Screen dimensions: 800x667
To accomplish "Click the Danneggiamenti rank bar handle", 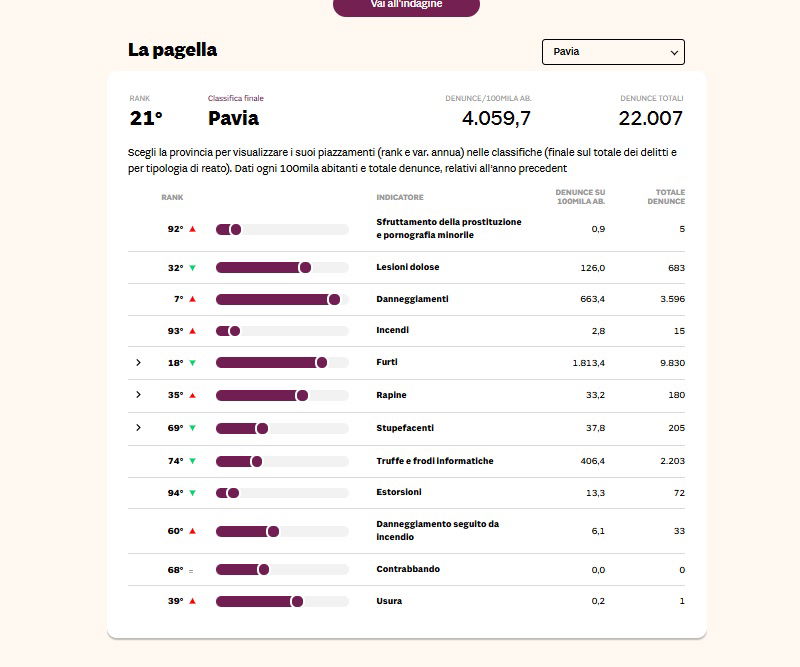I will 334,299.
